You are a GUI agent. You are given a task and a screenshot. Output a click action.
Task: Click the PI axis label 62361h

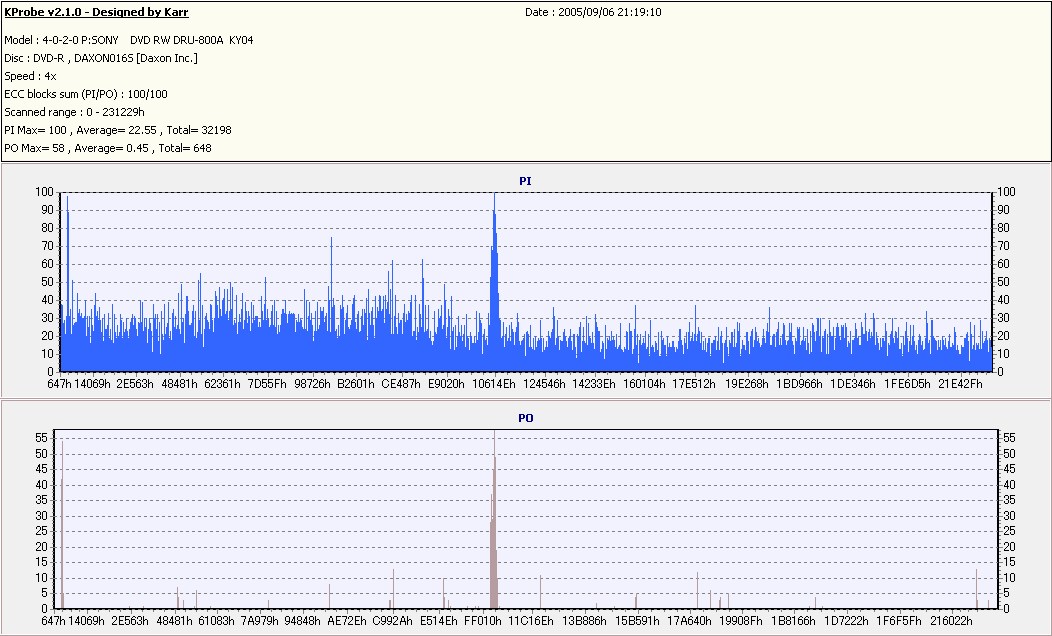click(x=222, y=384)
